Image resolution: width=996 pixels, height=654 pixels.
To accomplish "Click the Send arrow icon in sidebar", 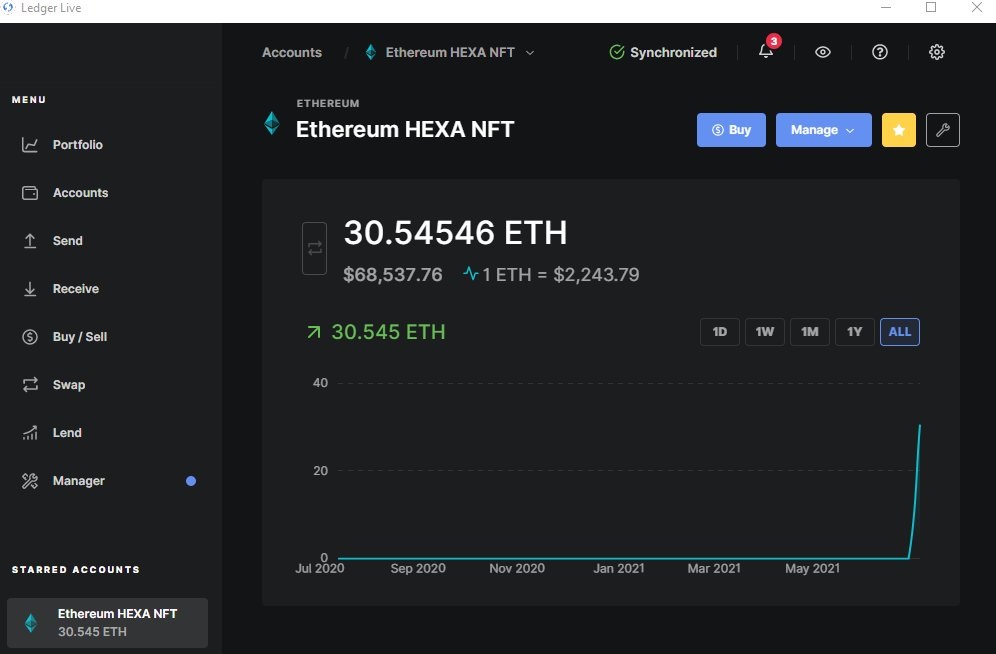I will point(30,241).
